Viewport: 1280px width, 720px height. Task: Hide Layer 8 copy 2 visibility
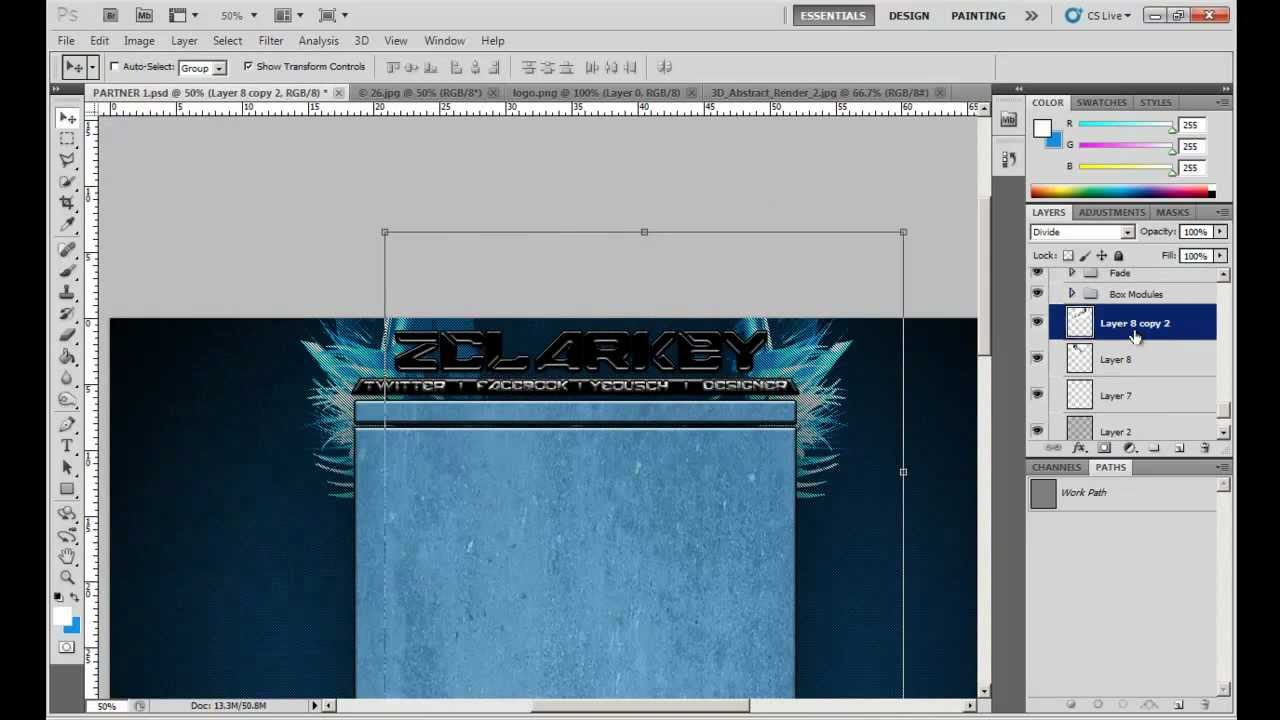coord(1037,322)
